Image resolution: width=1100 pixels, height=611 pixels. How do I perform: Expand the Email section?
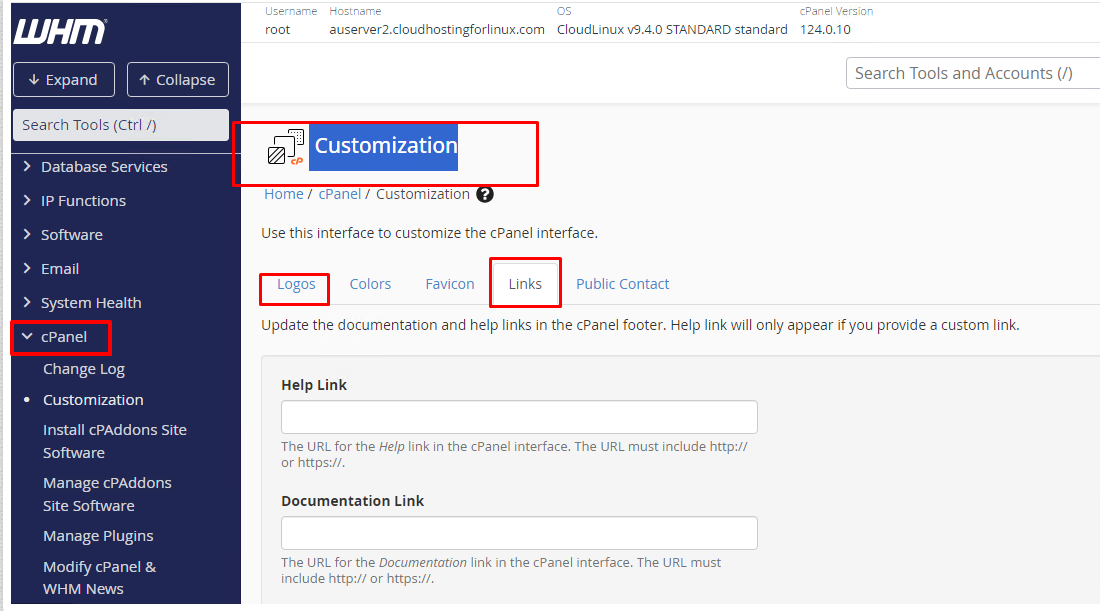pos(60,269)
